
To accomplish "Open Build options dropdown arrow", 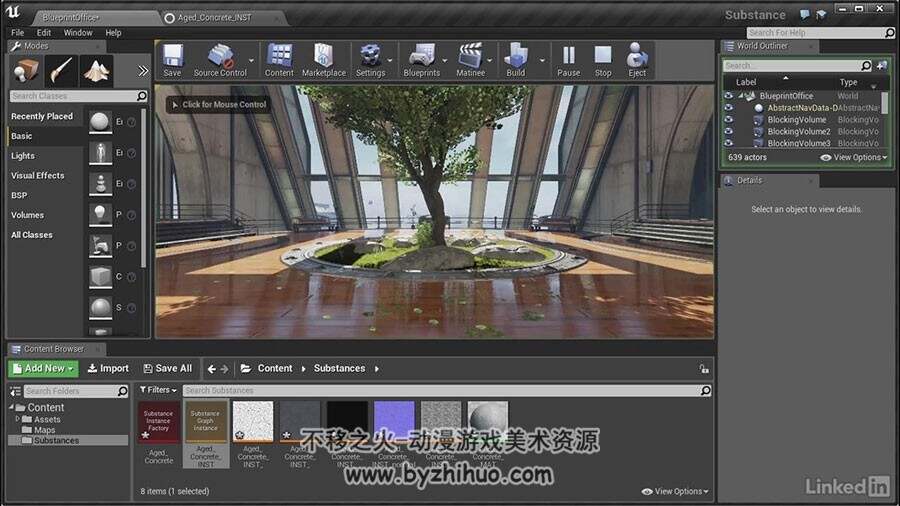I will [542, 60].
